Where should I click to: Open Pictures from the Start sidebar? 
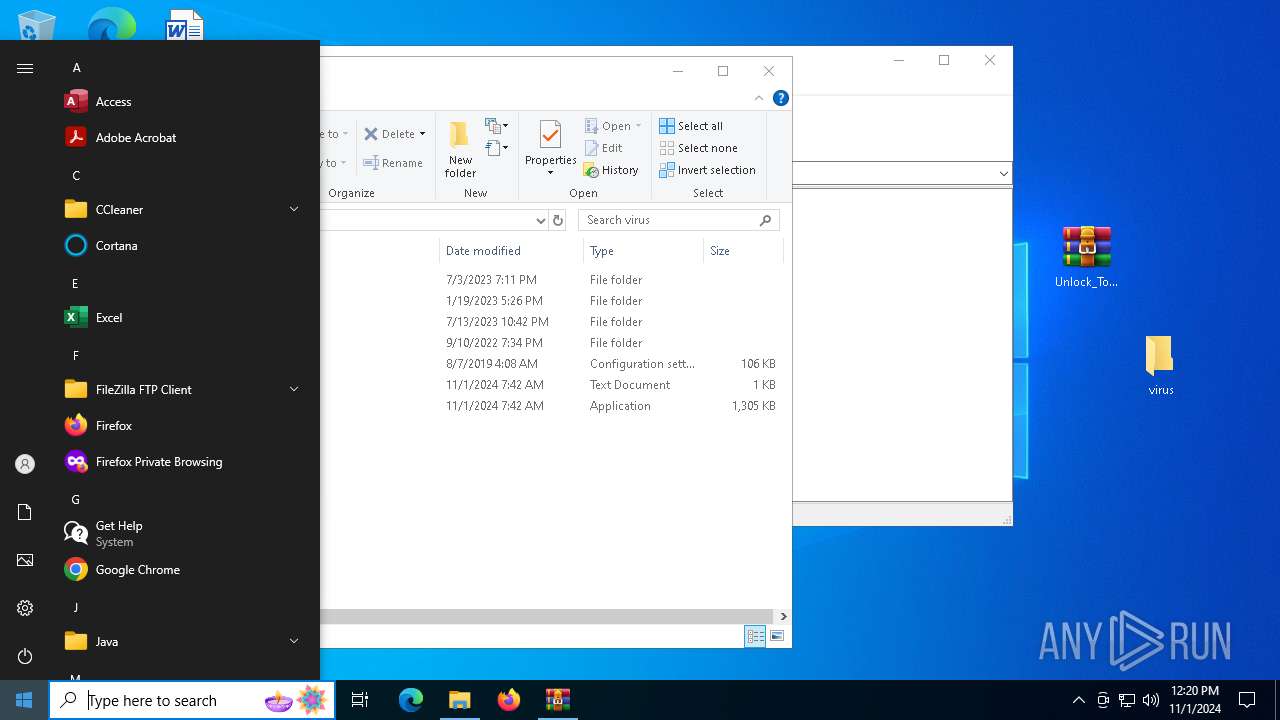[x=25, y=560]
